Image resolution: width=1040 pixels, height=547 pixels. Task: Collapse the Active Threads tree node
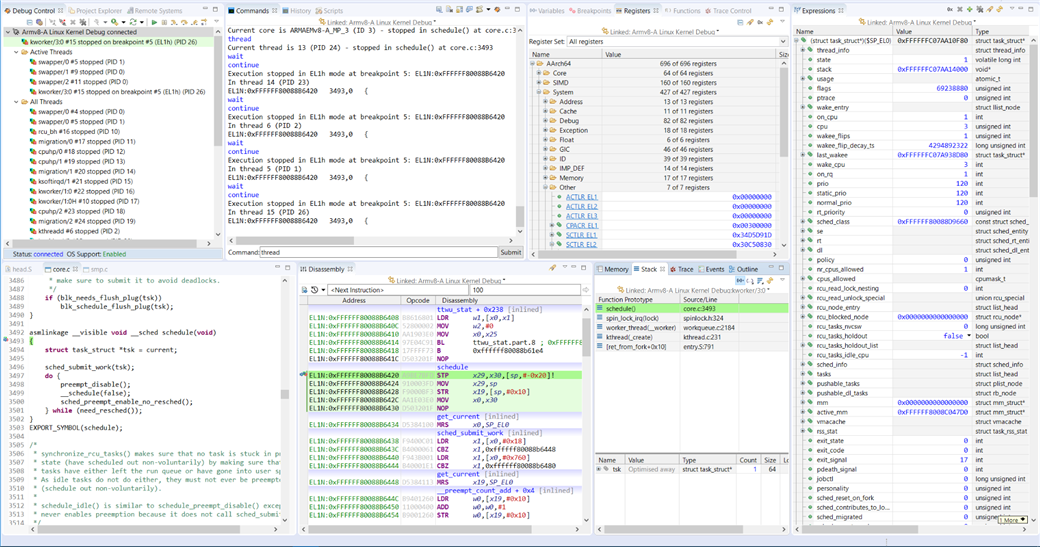pyautogui.click(x=17, y=52)
